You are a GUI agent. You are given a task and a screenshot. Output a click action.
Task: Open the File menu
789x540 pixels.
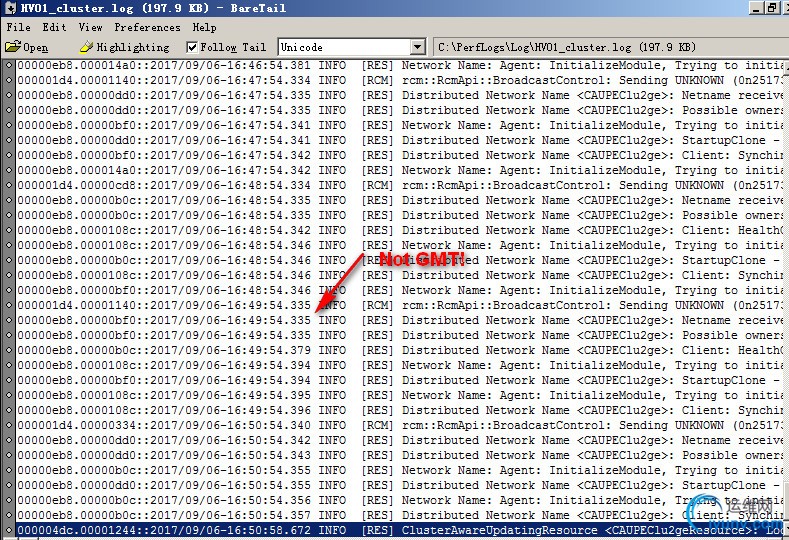(x=19, y=27)
